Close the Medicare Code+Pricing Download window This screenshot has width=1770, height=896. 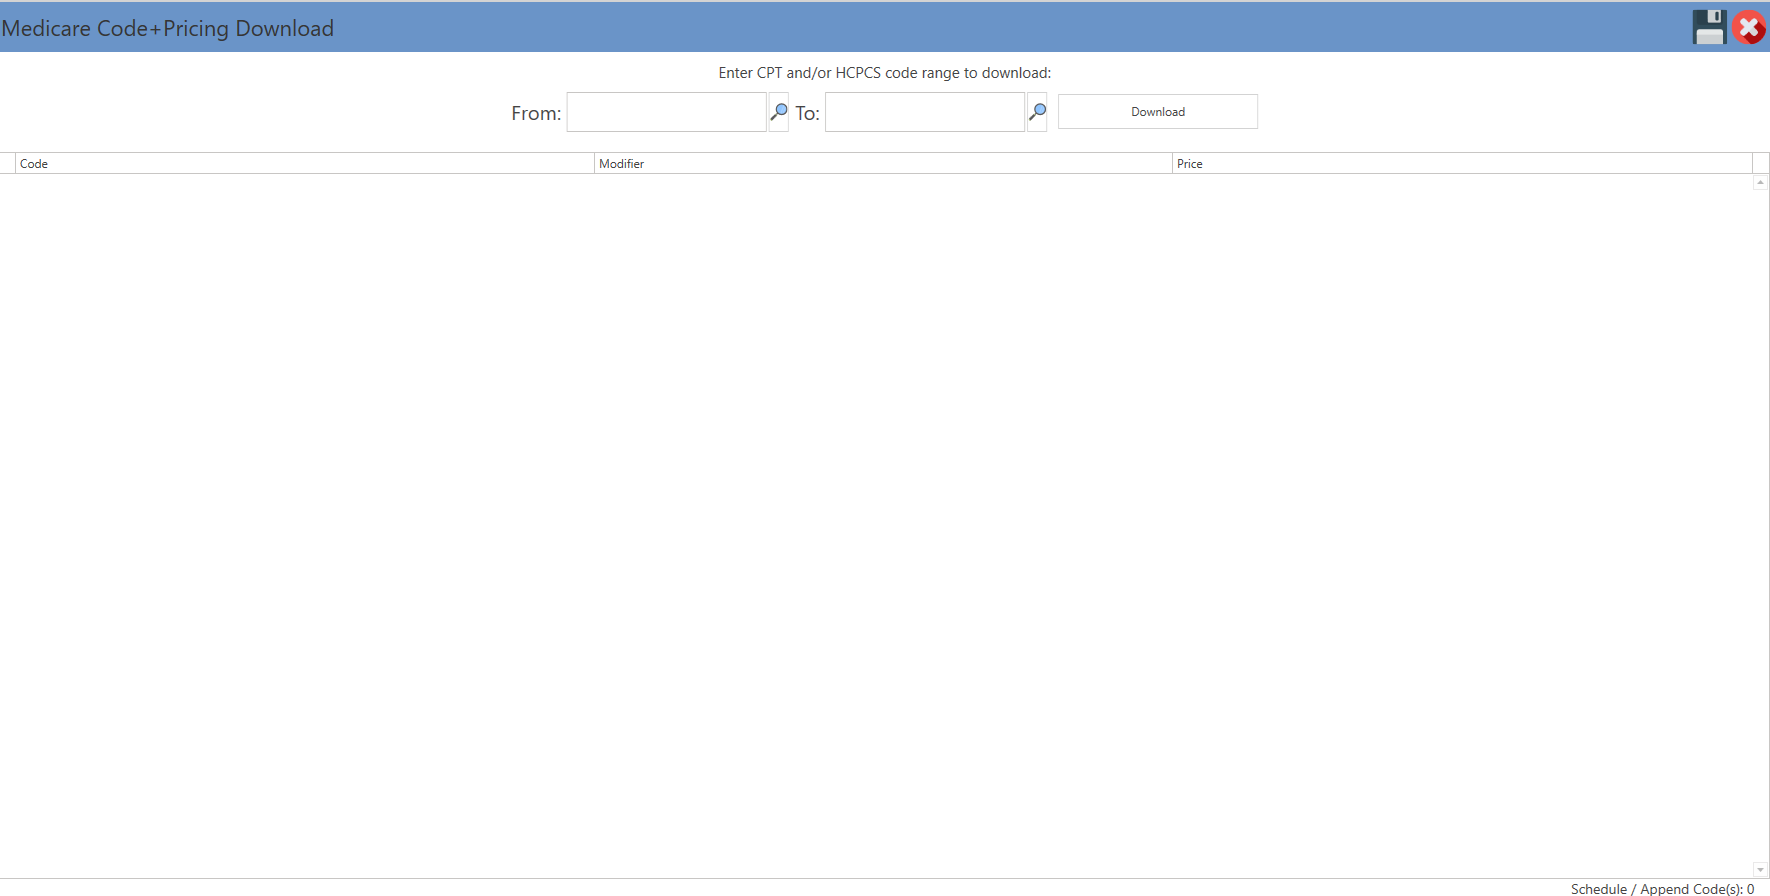(1749, 27)
